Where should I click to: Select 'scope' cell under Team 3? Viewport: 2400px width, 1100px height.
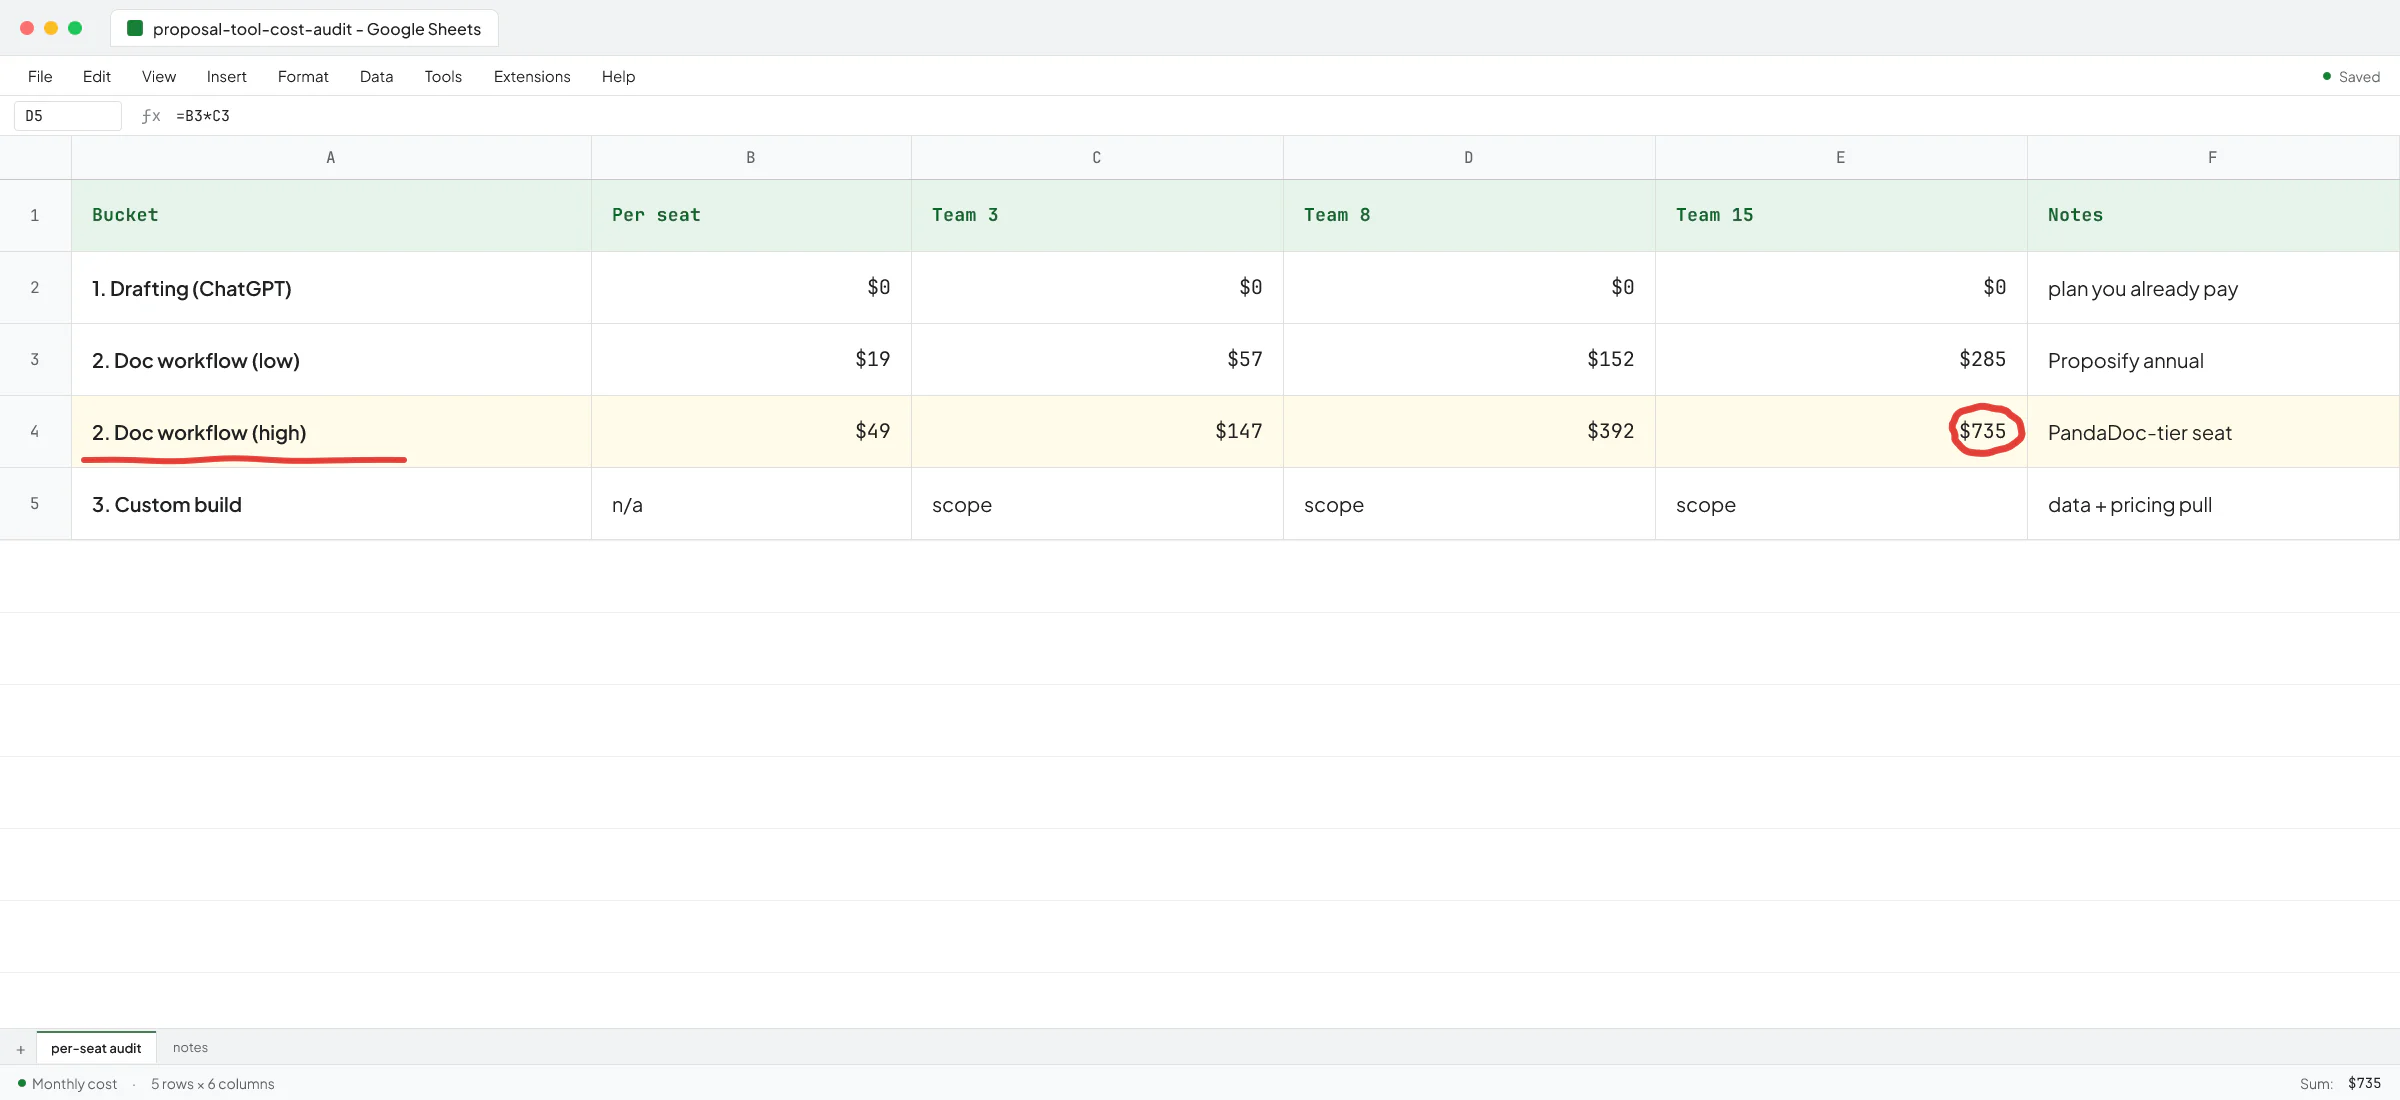(x=1097, y=503)
